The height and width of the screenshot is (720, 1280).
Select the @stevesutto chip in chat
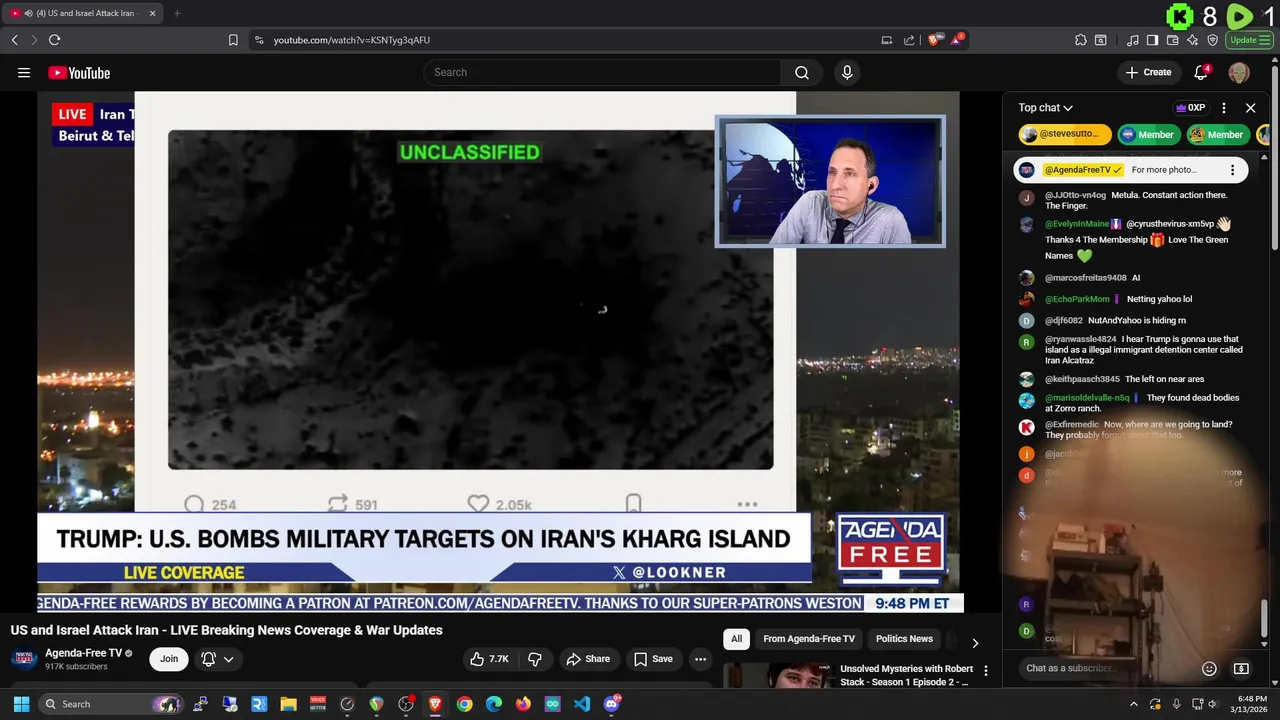1065,134
